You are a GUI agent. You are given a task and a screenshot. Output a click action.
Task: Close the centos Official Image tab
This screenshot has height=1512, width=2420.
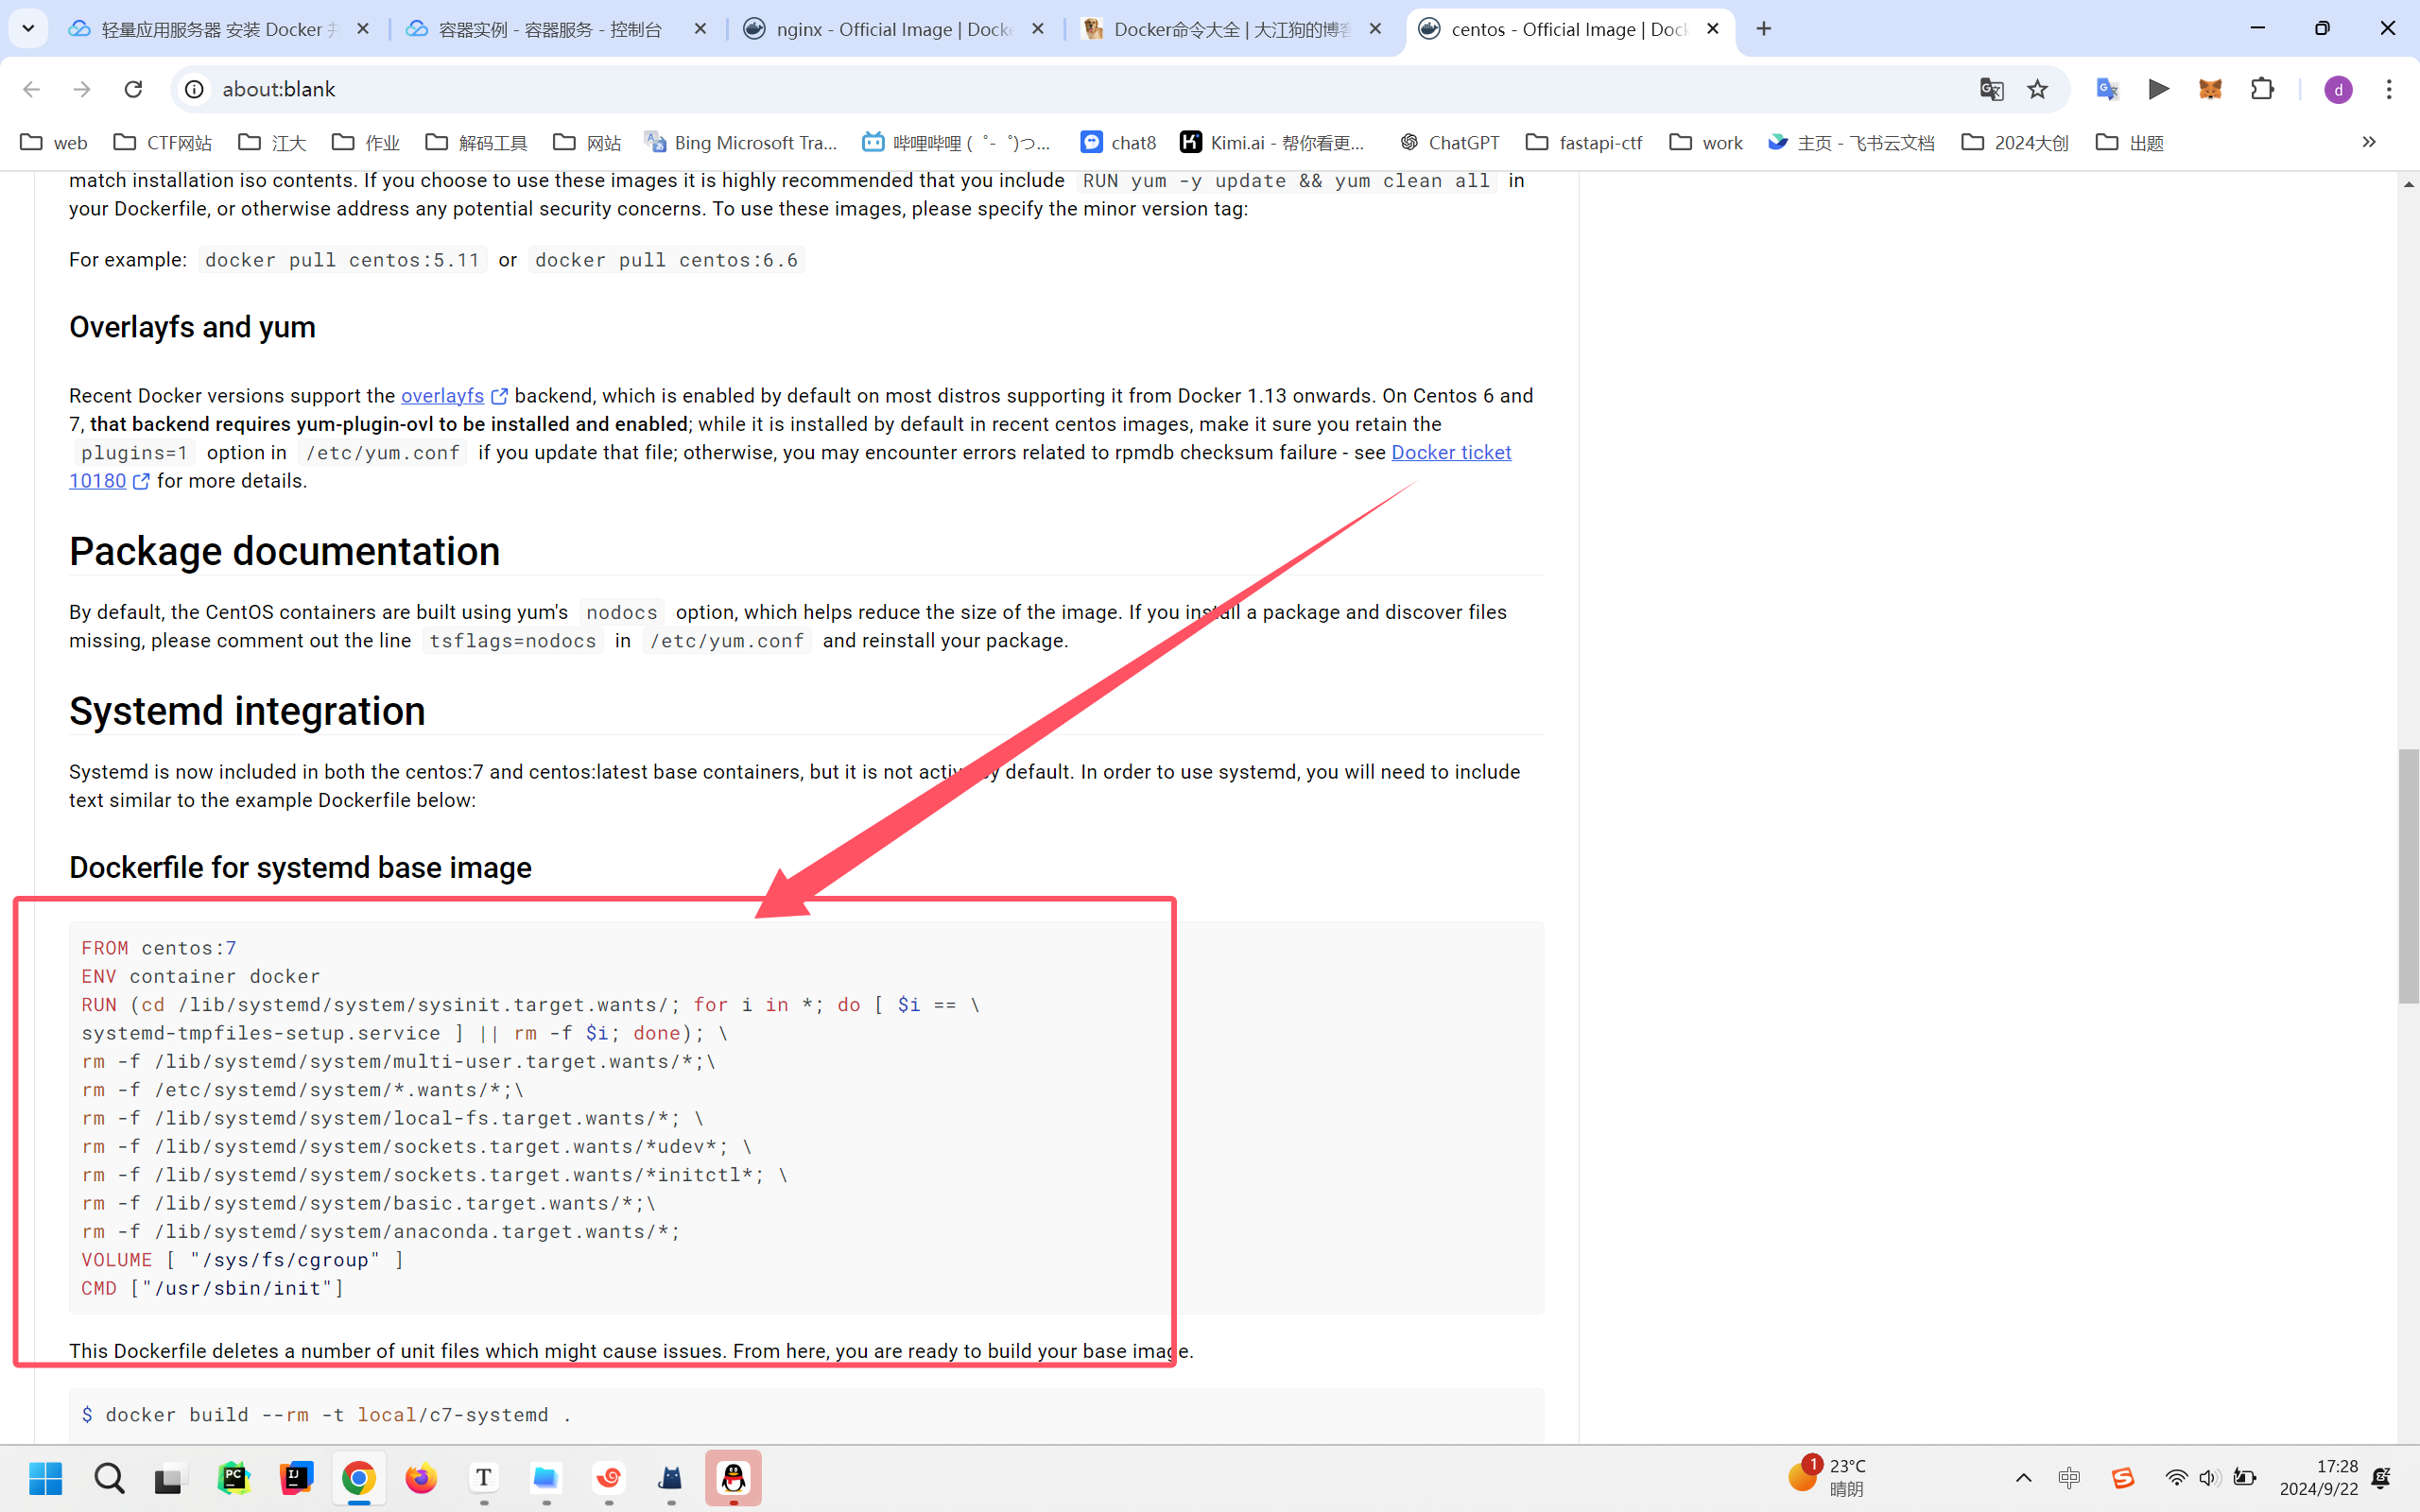click(x=1713, y=29)
